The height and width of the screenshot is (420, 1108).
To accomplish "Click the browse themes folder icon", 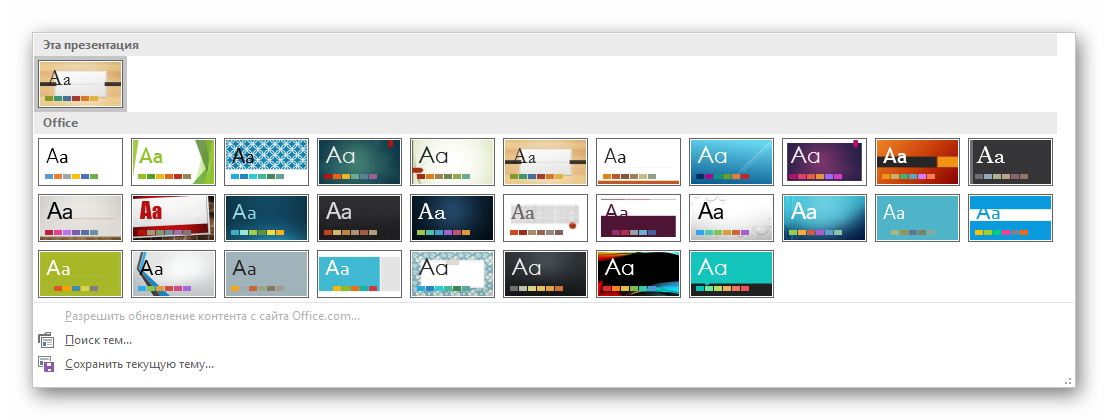I will [x=45, y=340].
